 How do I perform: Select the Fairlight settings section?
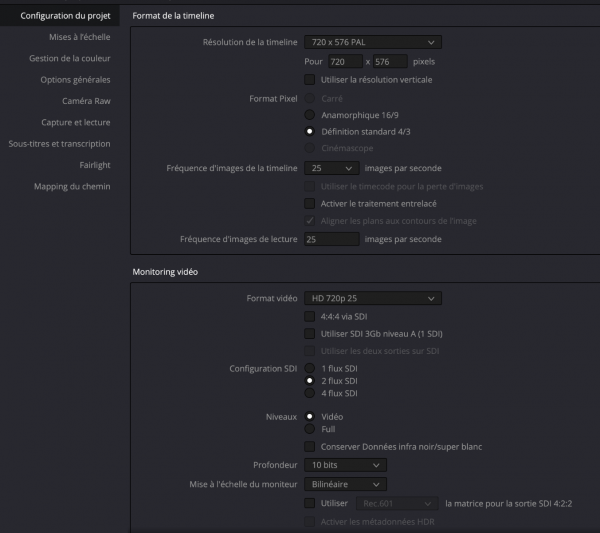[x=95, y=165]
